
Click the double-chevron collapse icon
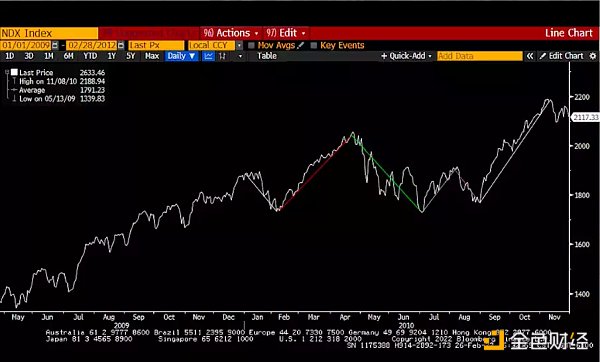530,56
